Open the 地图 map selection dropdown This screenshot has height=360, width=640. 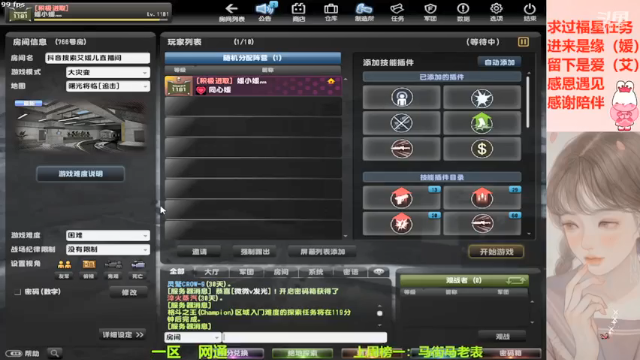coord(108,86)
